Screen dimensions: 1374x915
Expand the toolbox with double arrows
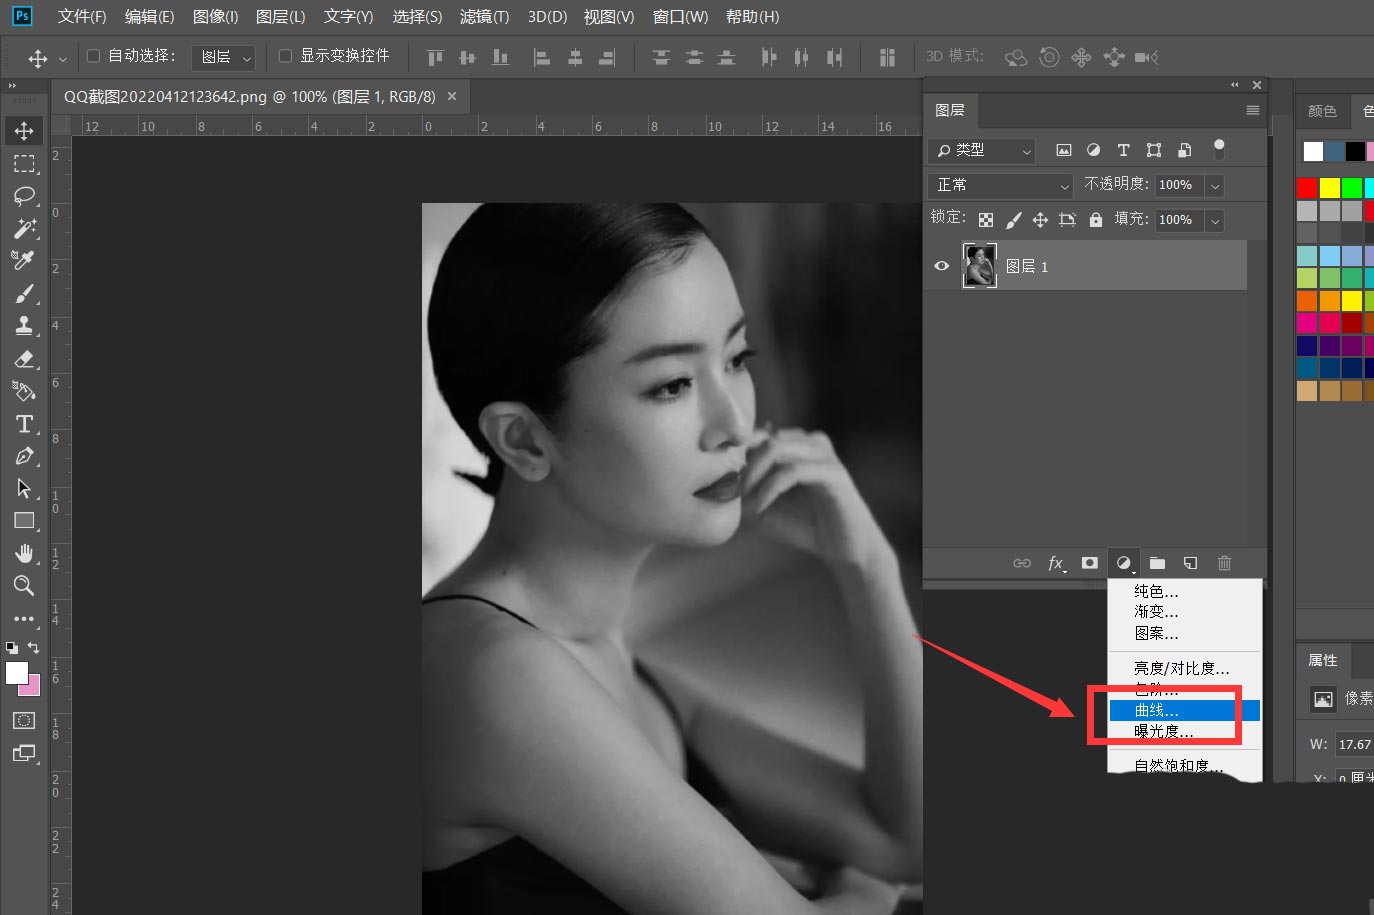(x=13, y=86)
